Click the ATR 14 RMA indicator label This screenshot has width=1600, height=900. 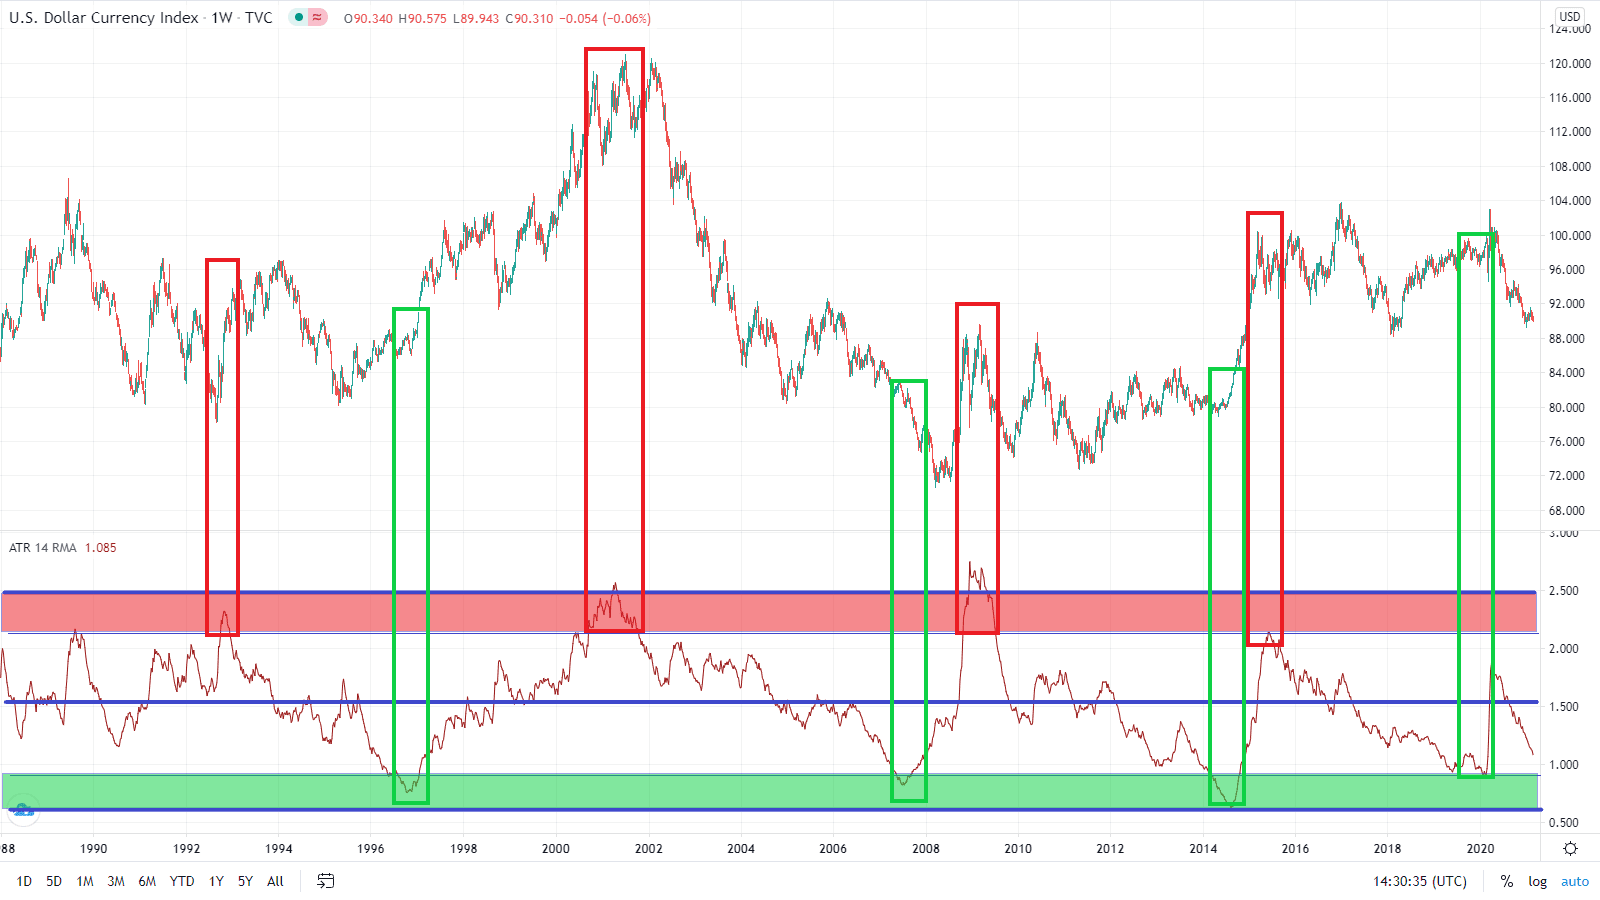point(43,548)
